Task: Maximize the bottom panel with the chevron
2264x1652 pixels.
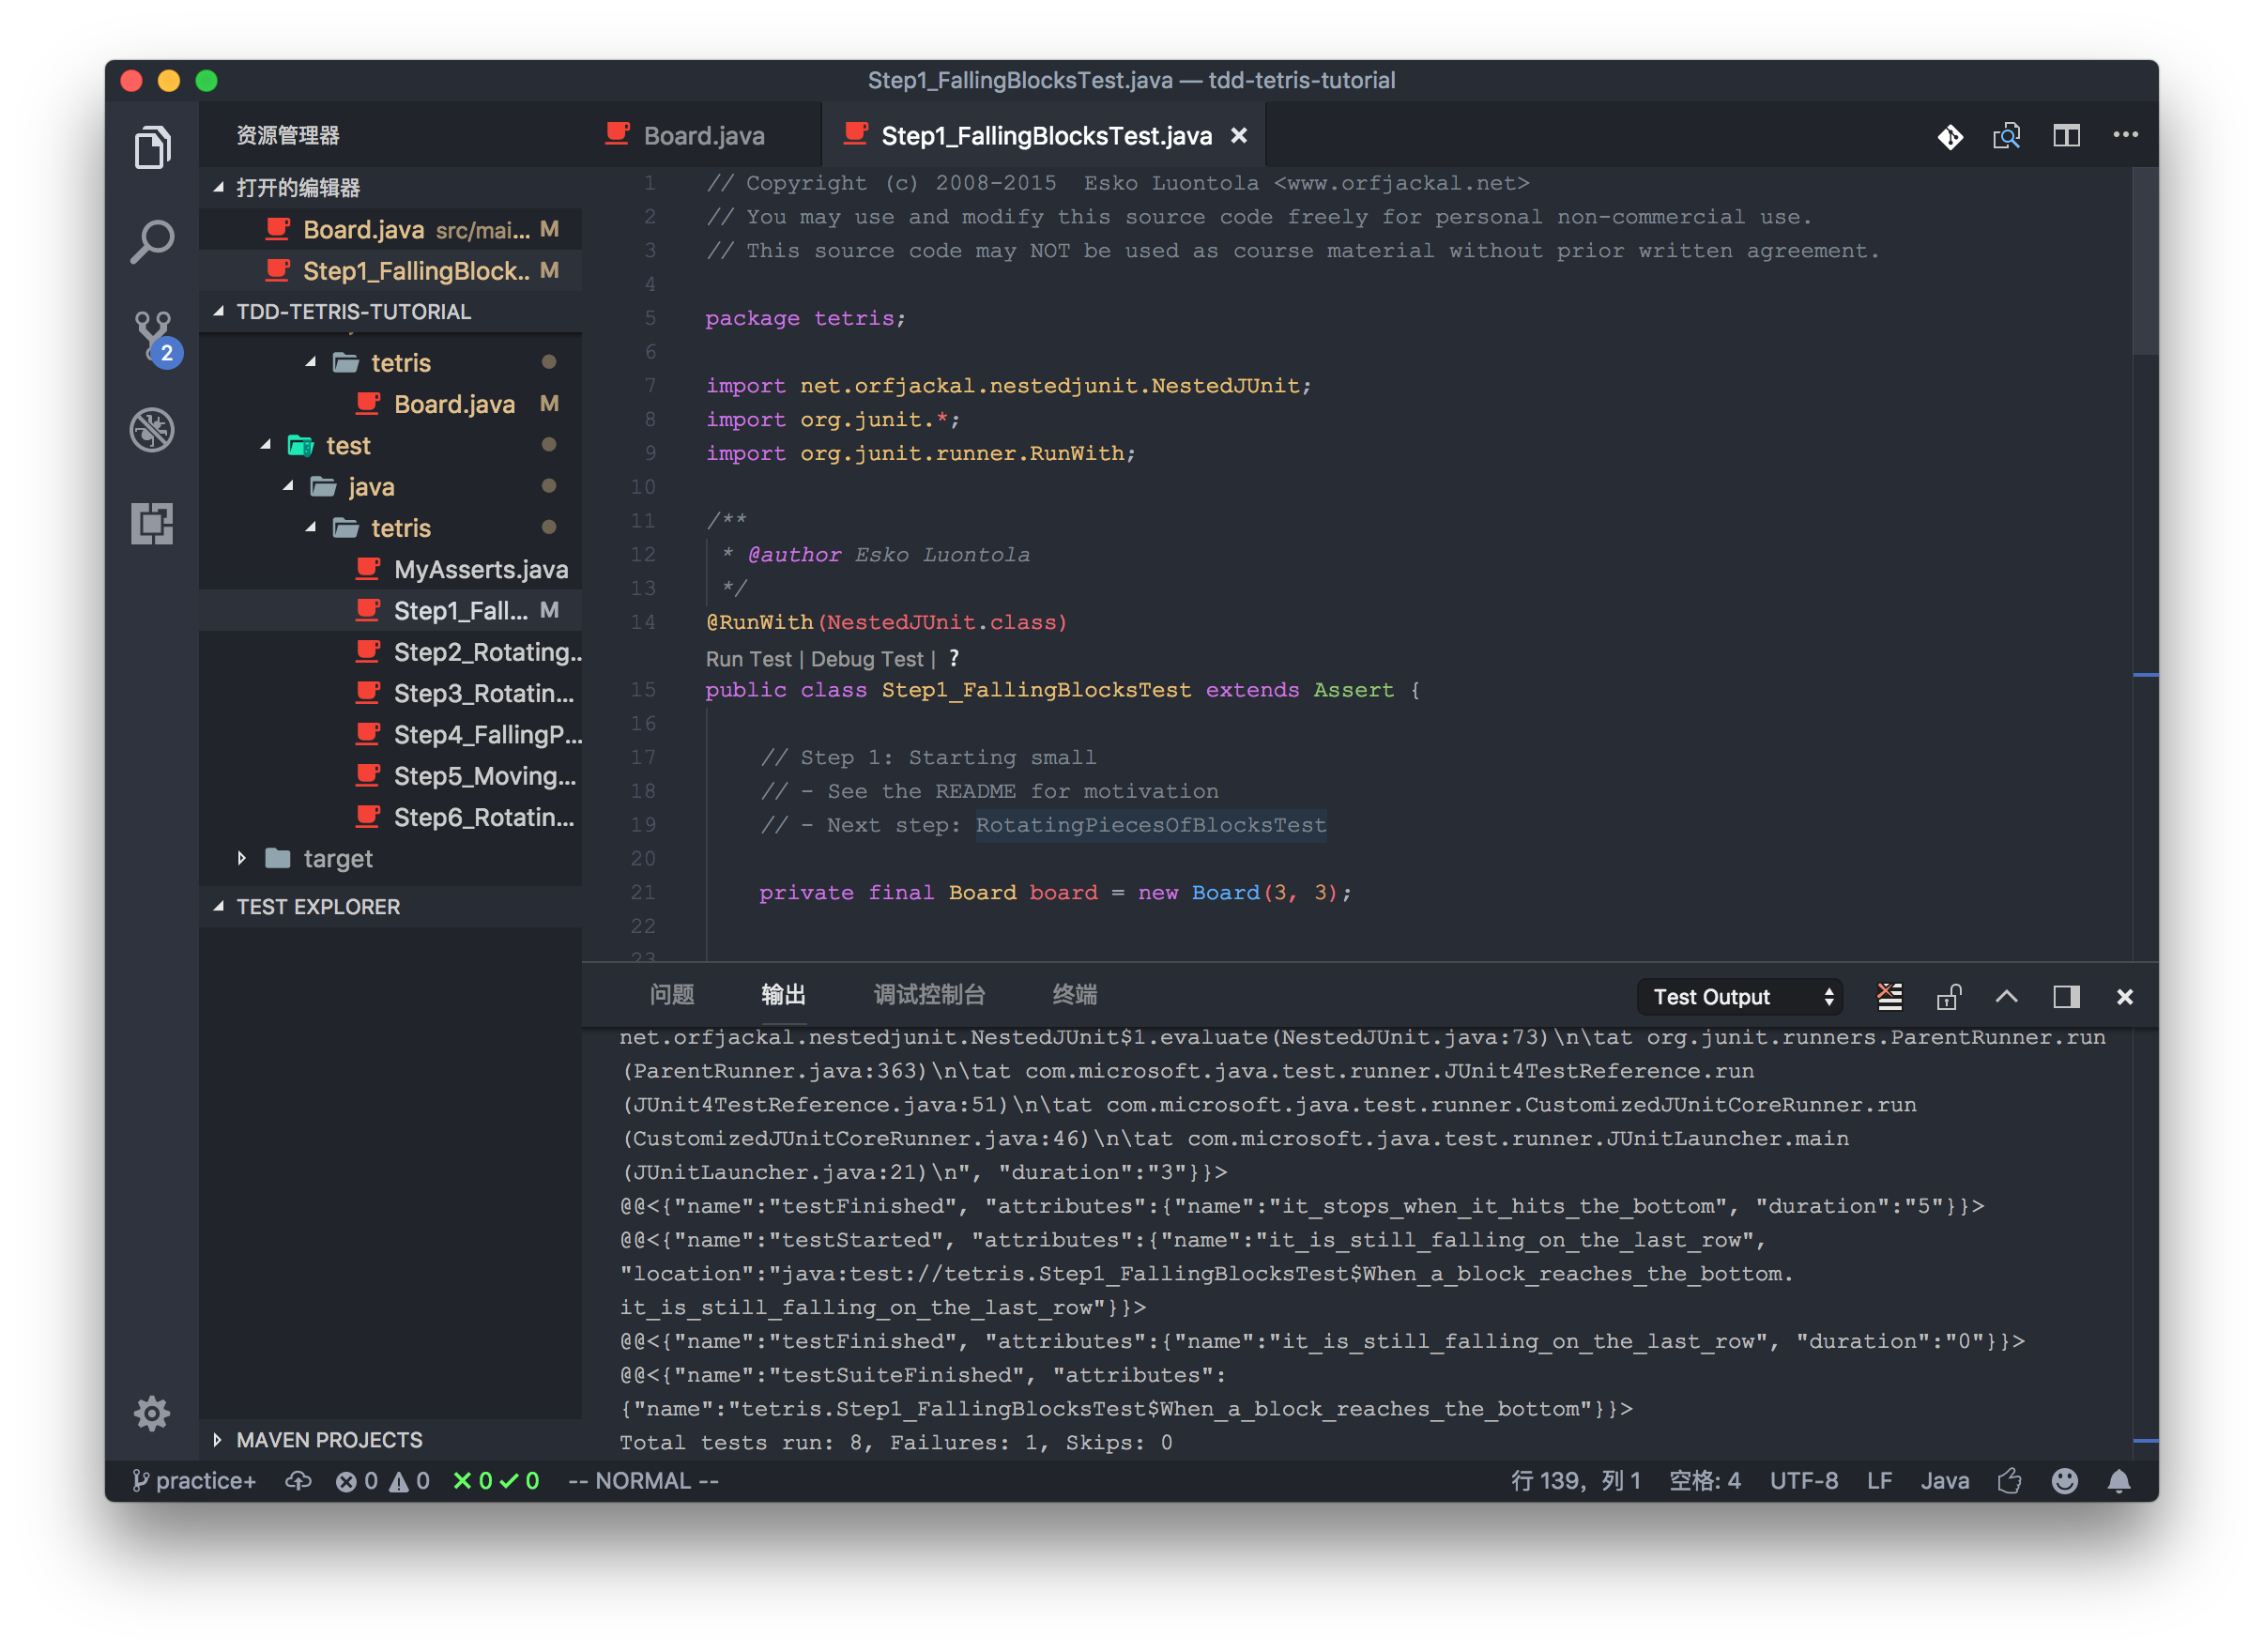Action: click(x=2007, y=996)
